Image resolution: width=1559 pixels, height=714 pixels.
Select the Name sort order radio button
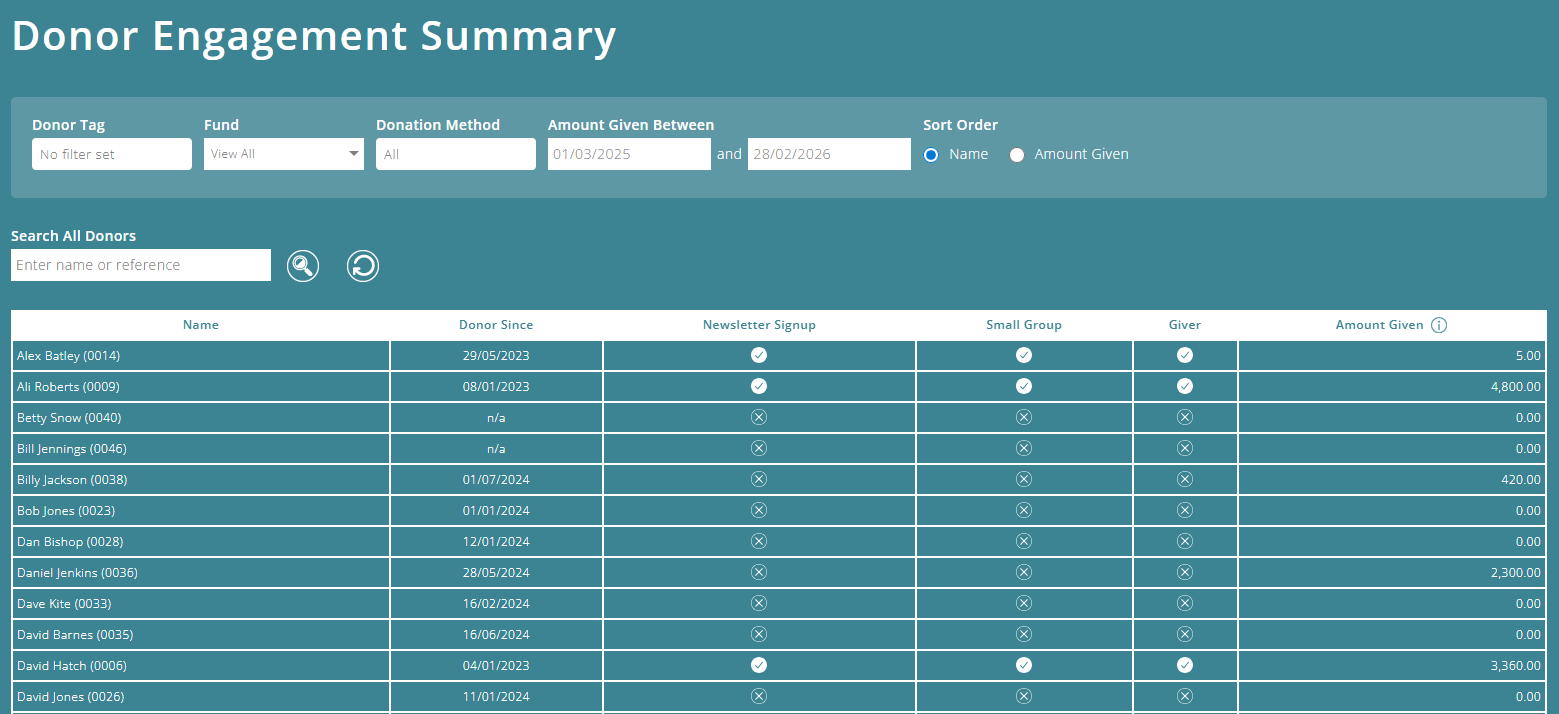[x=931, y=154]
